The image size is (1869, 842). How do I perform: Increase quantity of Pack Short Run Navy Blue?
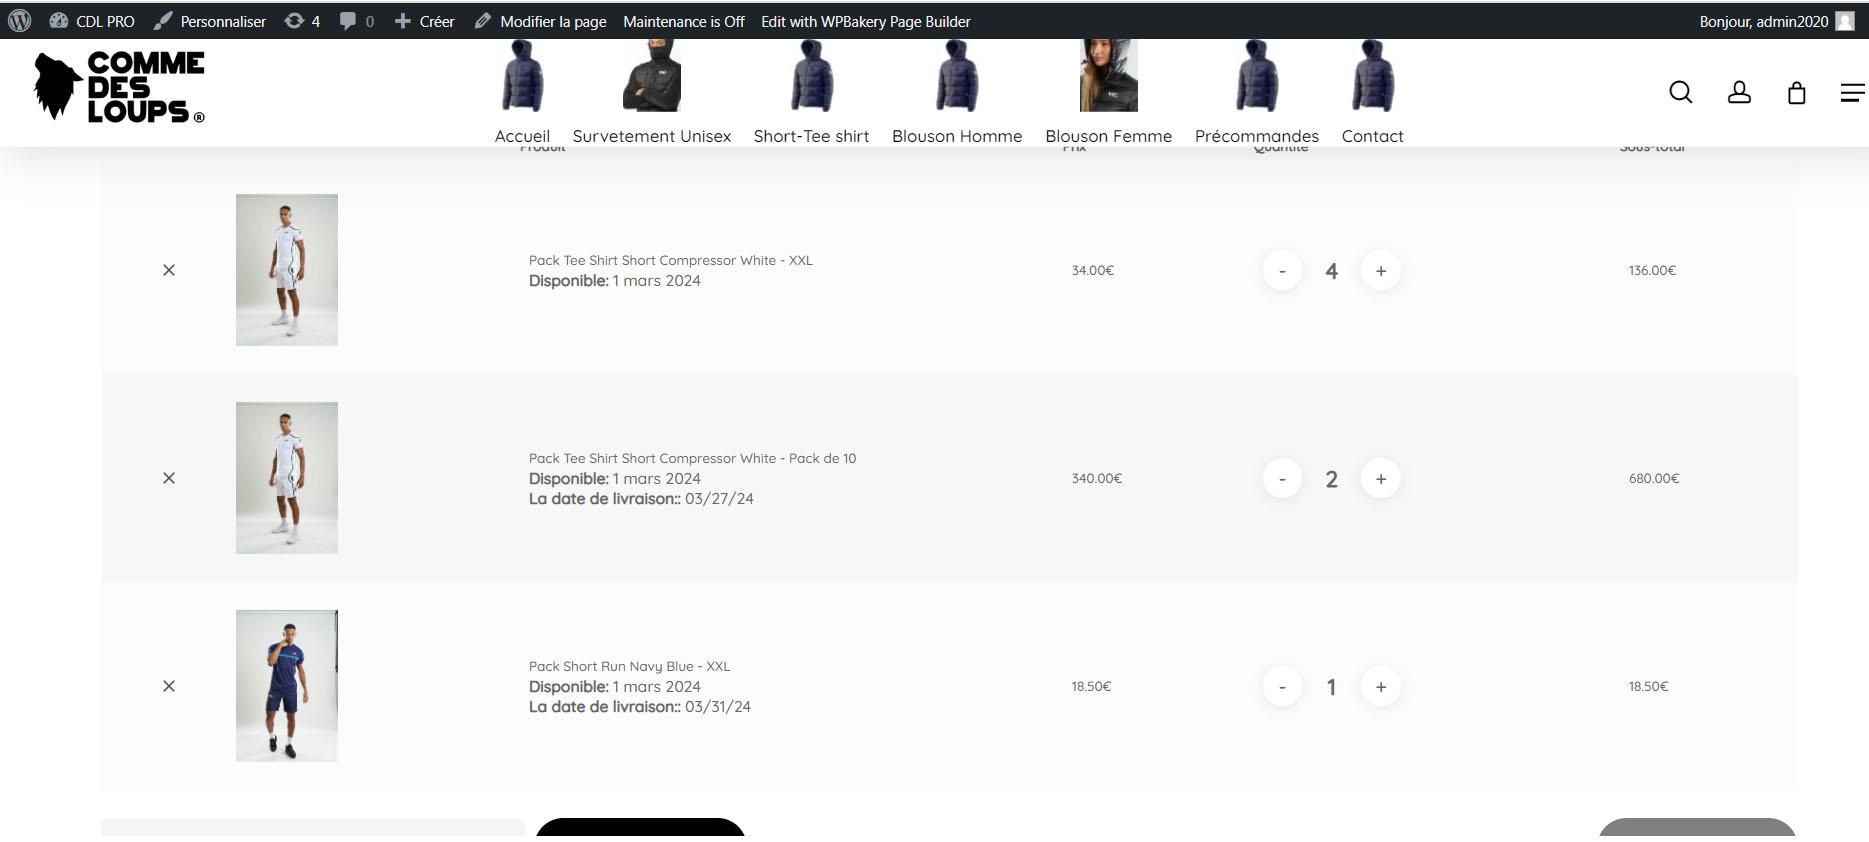pyautogui.click(x=1381, y=687)
